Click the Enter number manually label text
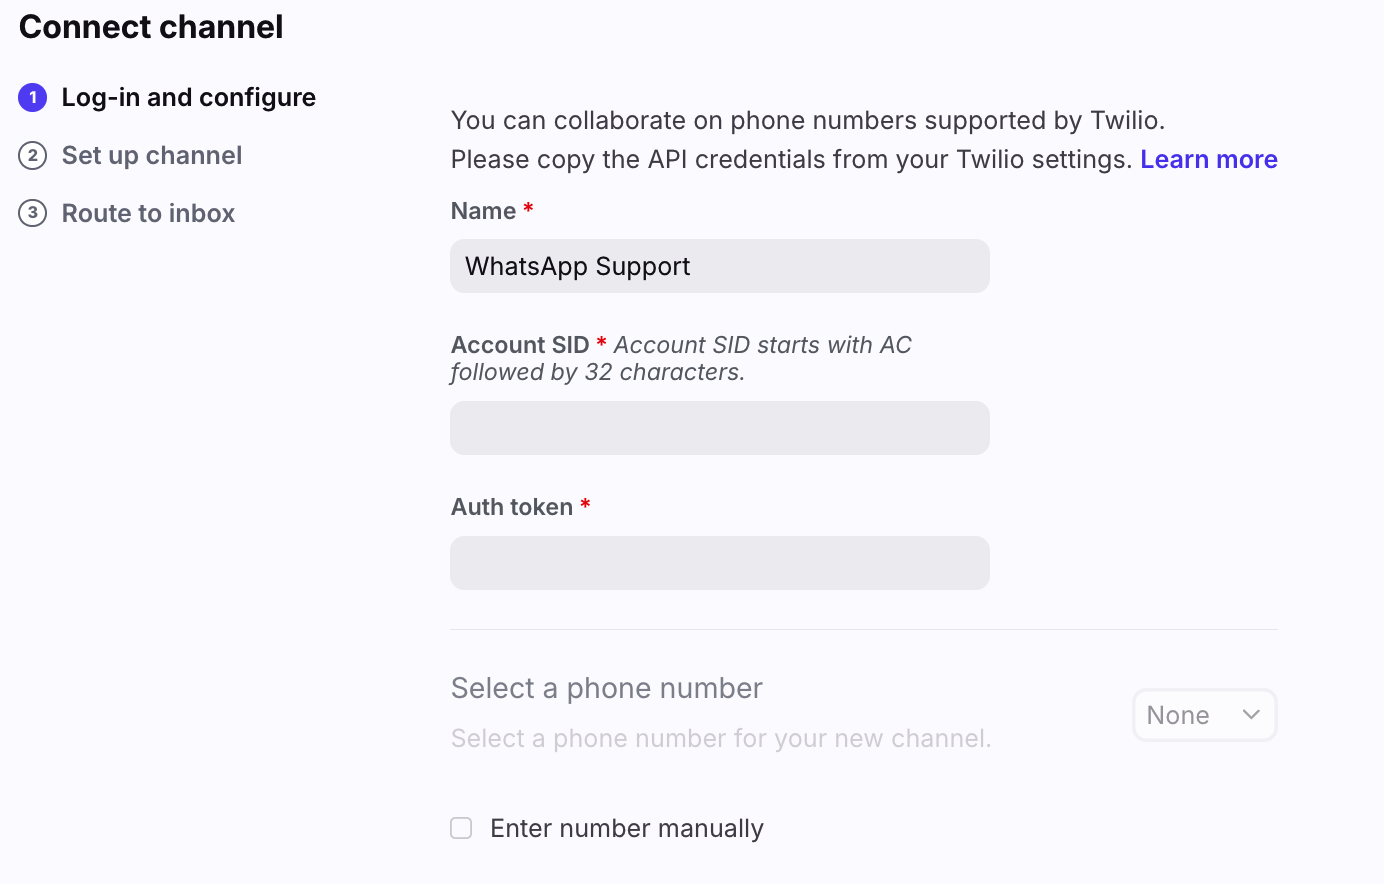This screenshot has width=1384, height=884. tap(627, 828)
